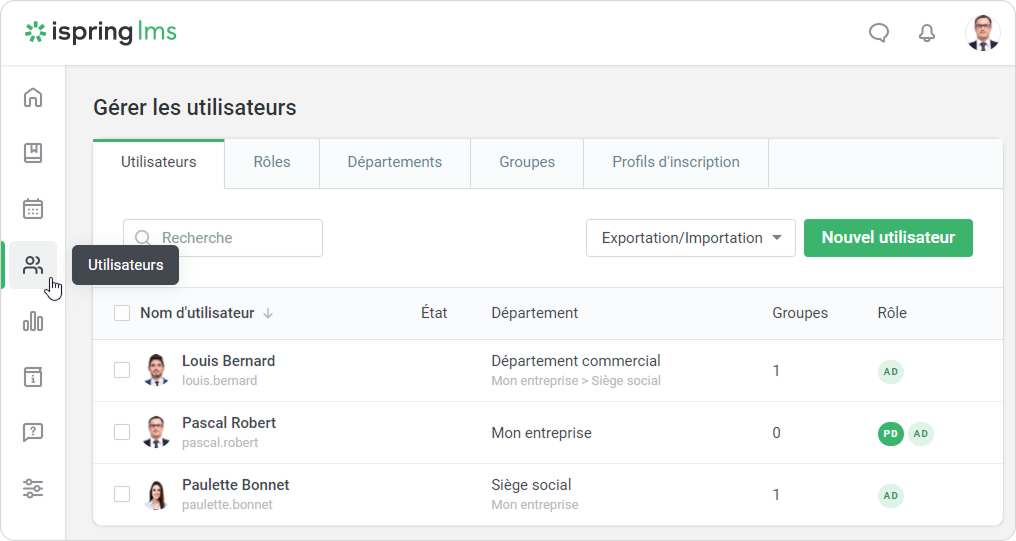This screenshot has width=1016, height=541.
Task: Open Paulette Bonnet's user profile
Action: point(235,485)
